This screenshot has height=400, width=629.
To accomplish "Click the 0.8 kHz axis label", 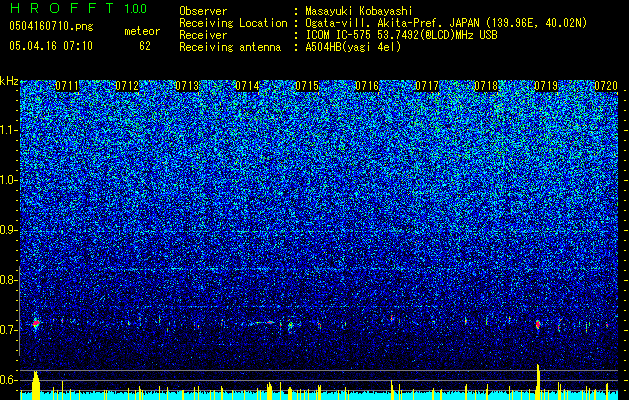I will 9,280.
